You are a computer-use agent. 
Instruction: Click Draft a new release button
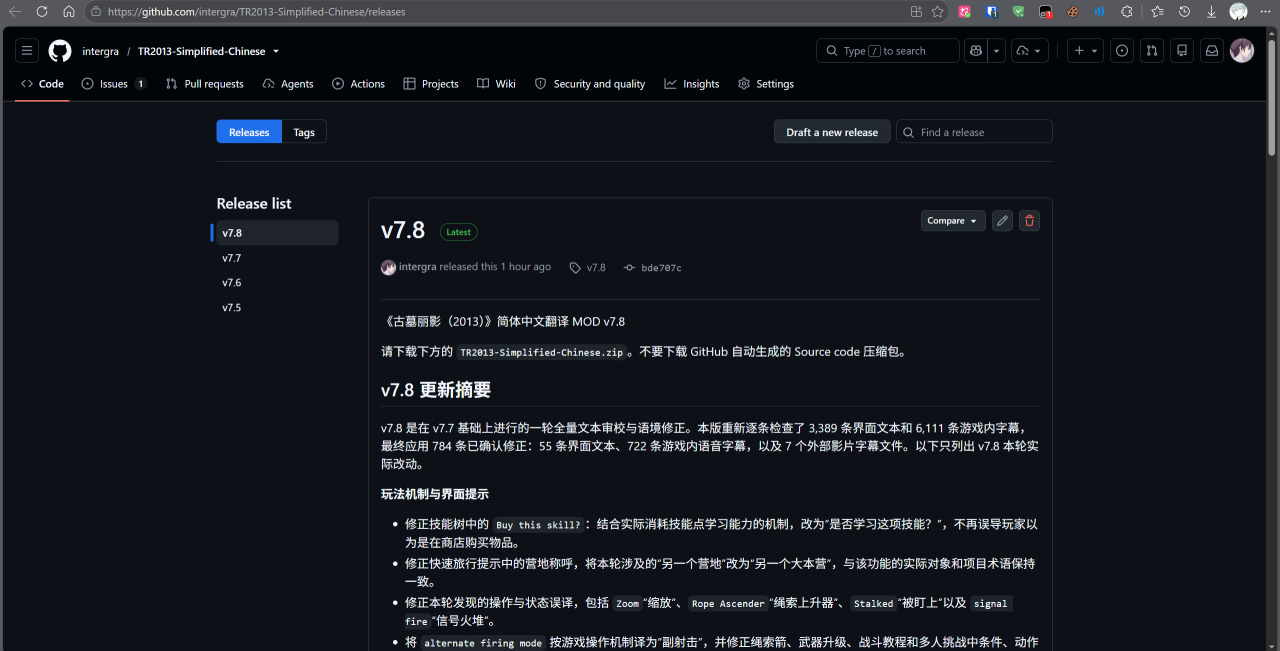832,132
